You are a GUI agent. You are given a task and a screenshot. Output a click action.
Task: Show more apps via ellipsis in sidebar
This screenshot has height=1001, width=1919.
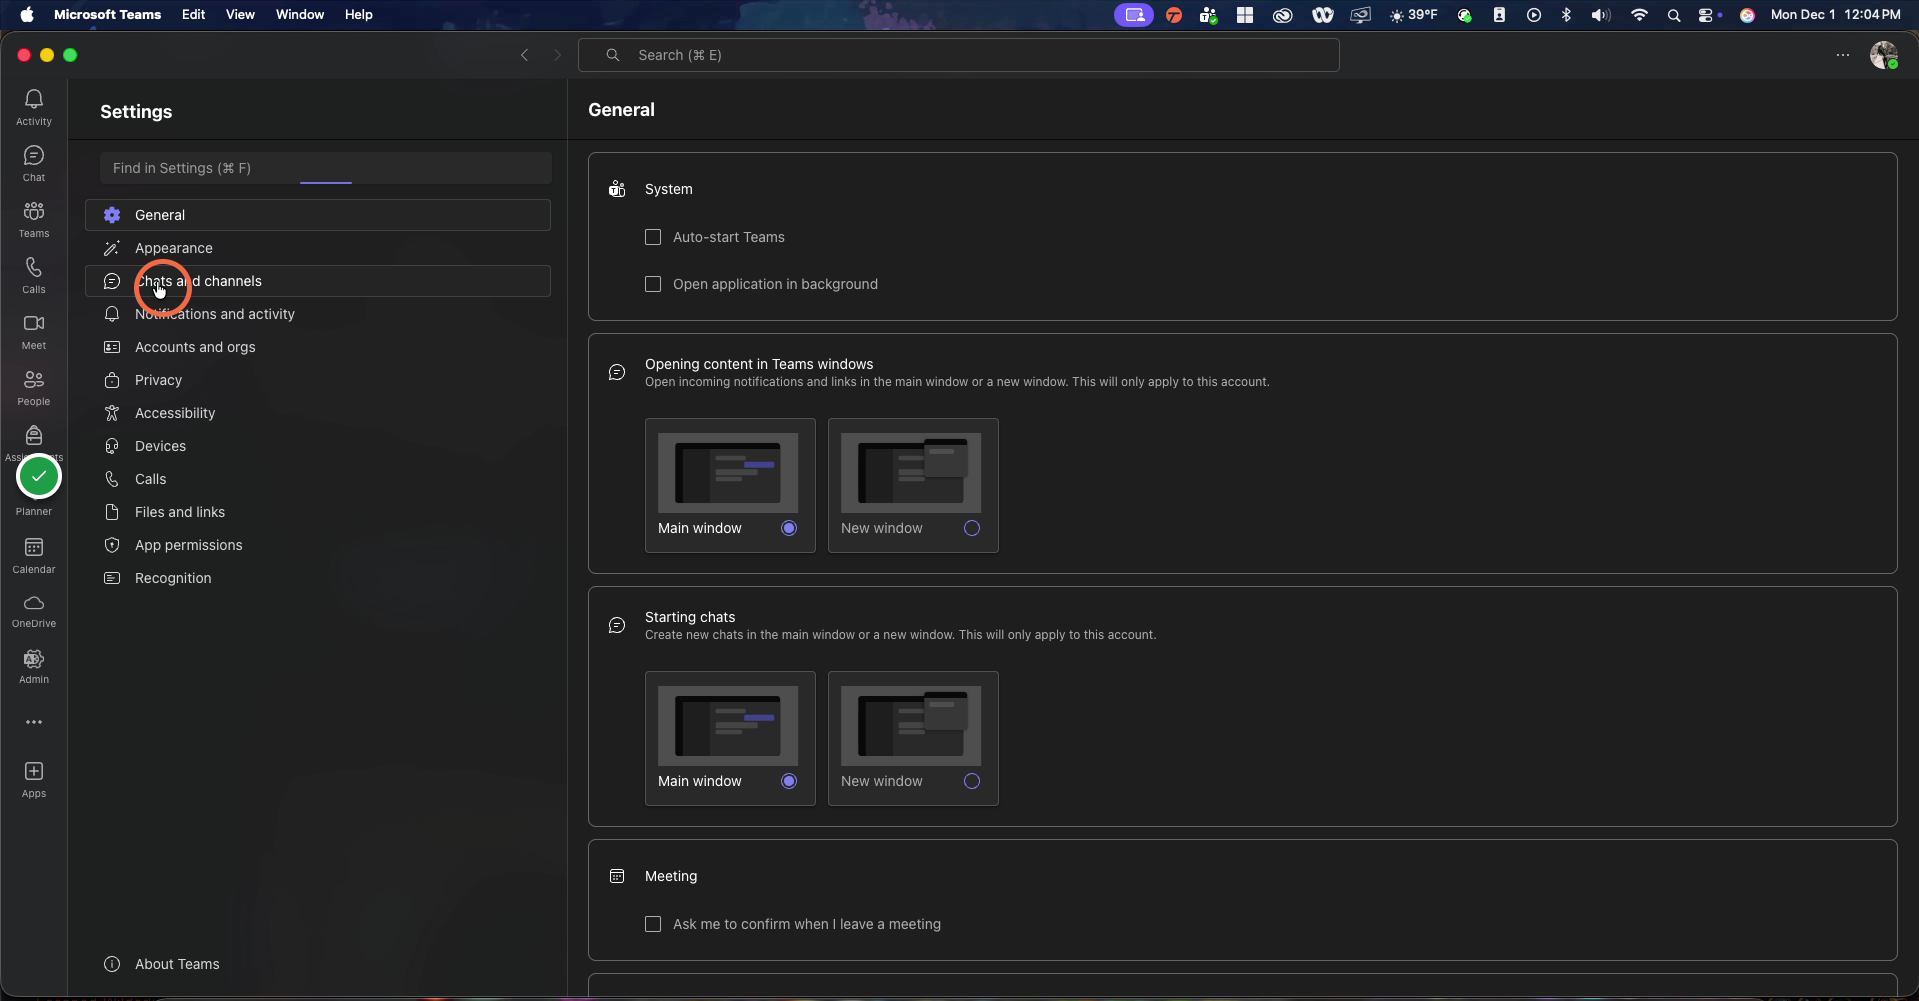34,722
